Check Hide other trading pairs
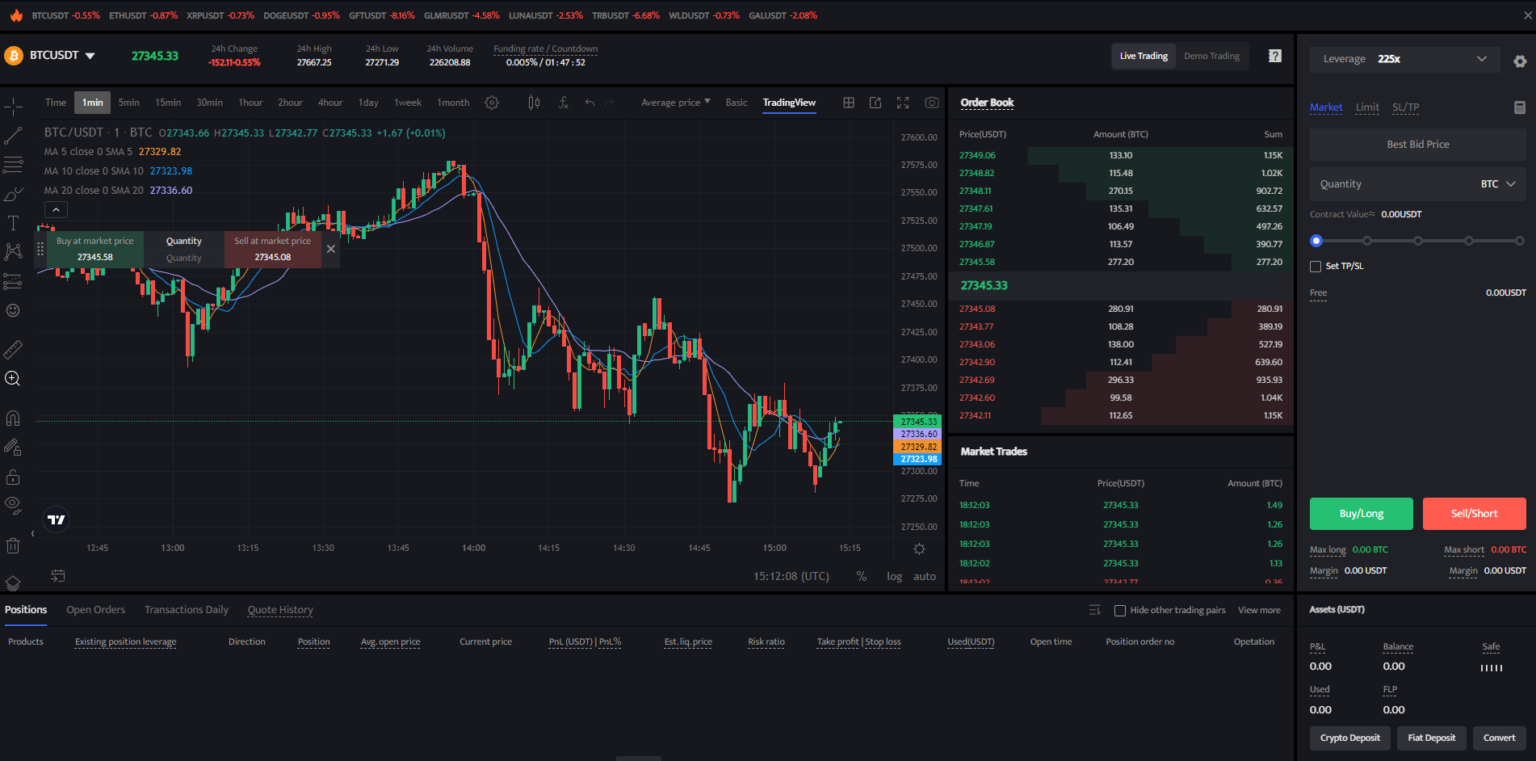Viewport: 1536px width, 761px height. [1120, 610]
